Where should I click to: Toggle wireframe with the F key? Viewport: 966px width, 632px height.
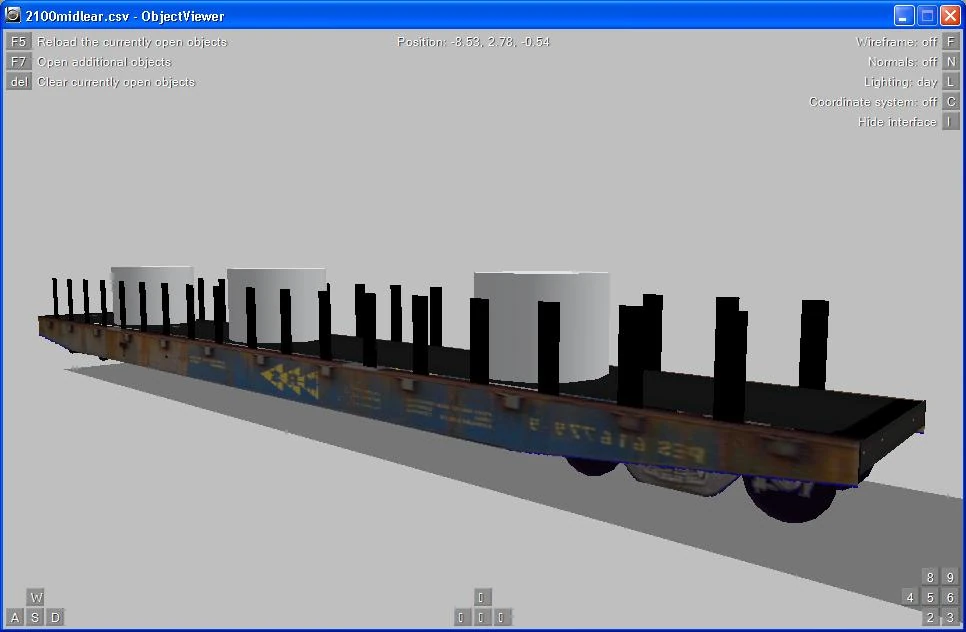pyautogui.click(x=951, y=41)
